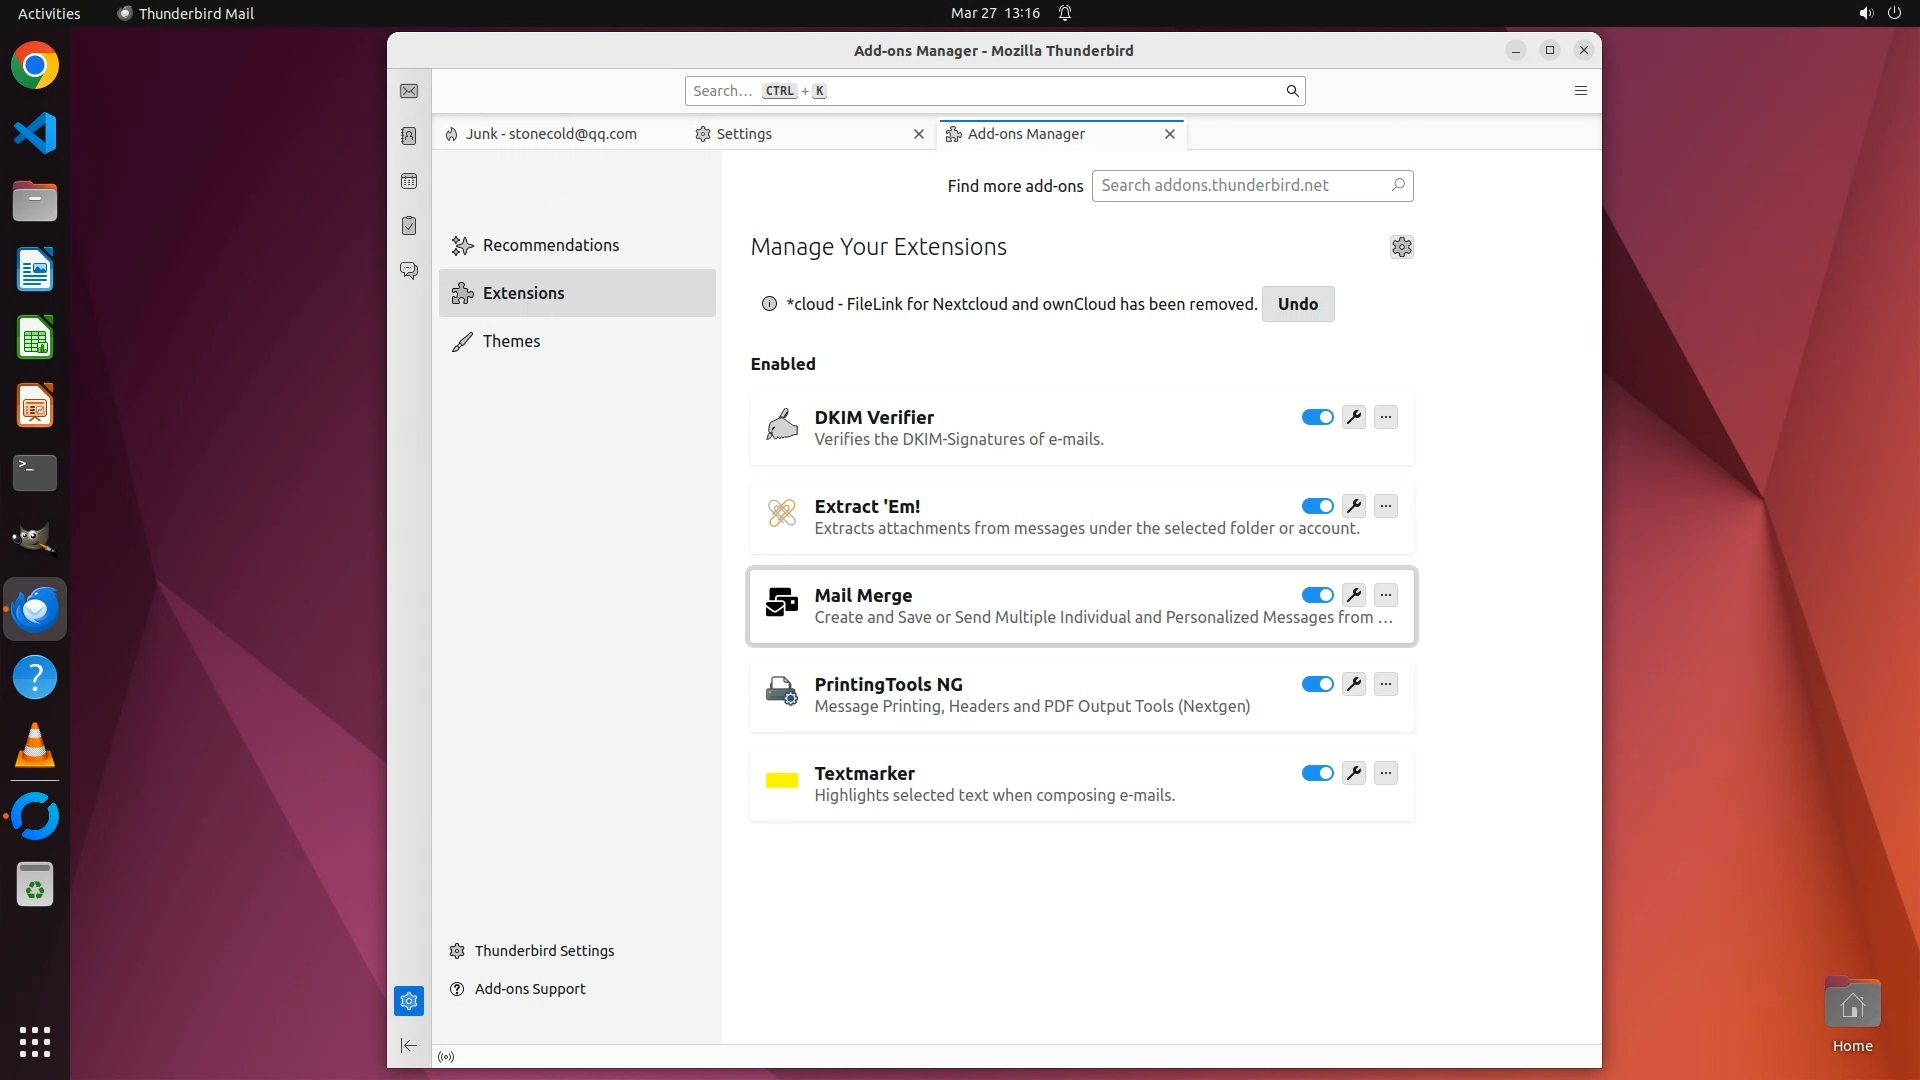Click Undo to restore the removed add-on

pyautogui.click(x=1297, y=304)
